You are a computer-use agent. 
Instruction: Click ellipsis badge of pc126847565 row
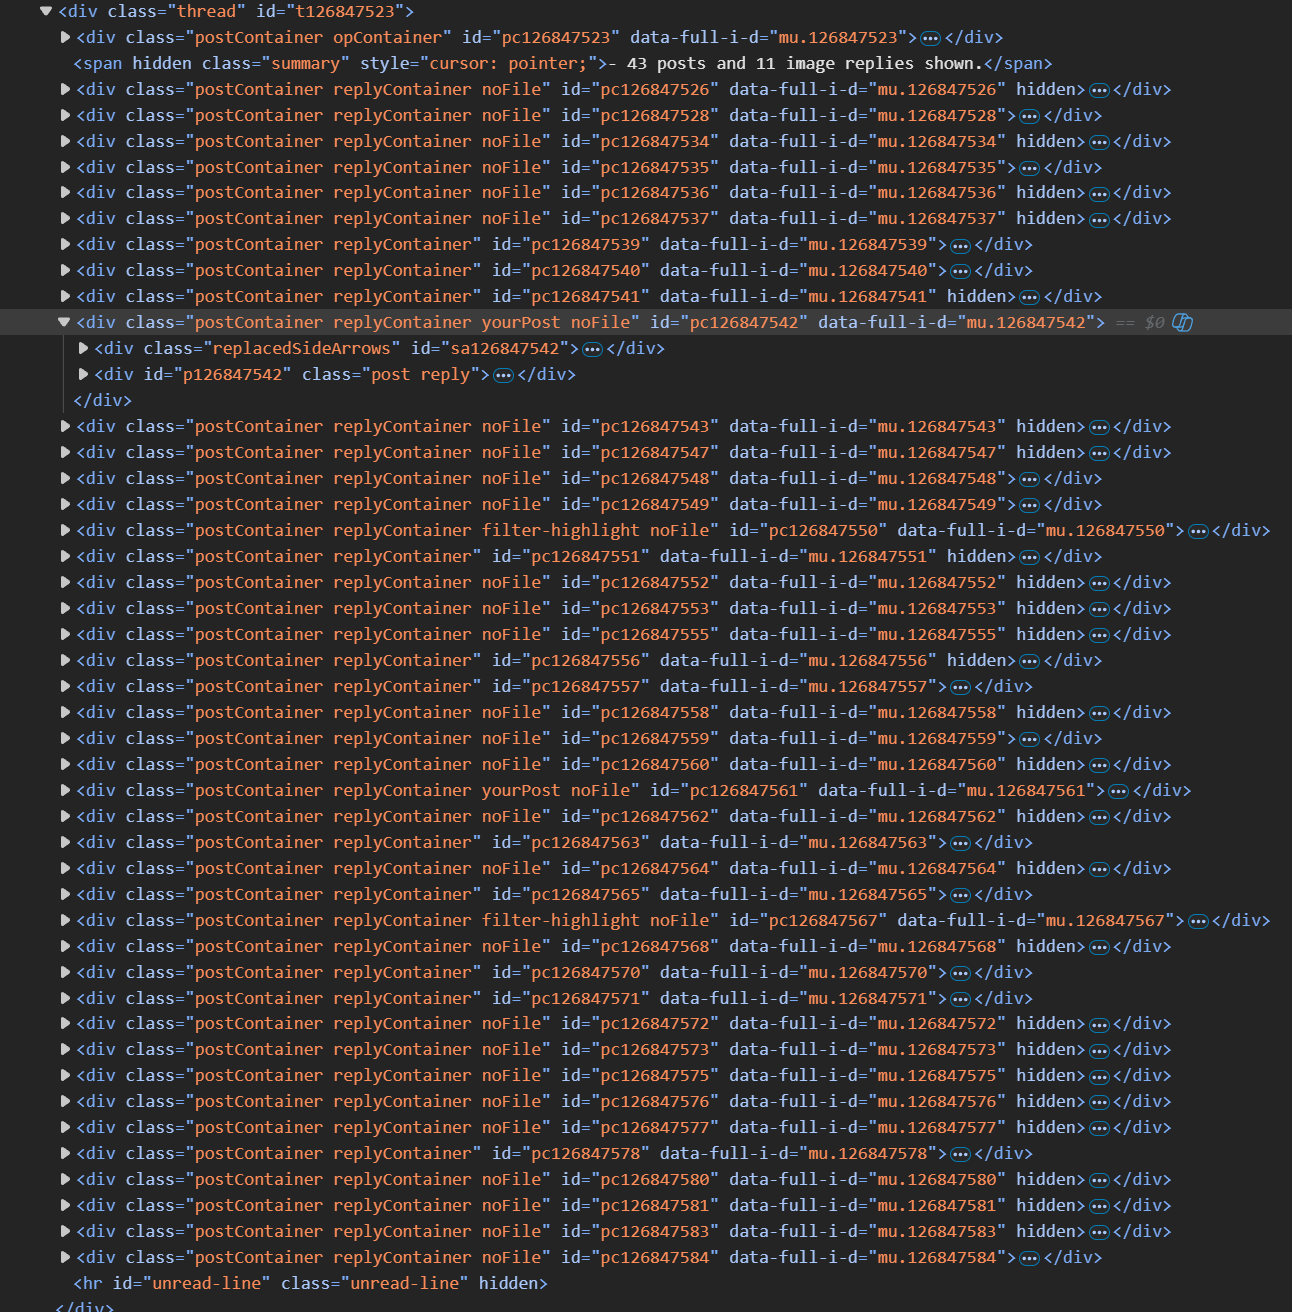click(x=960, y=895)
